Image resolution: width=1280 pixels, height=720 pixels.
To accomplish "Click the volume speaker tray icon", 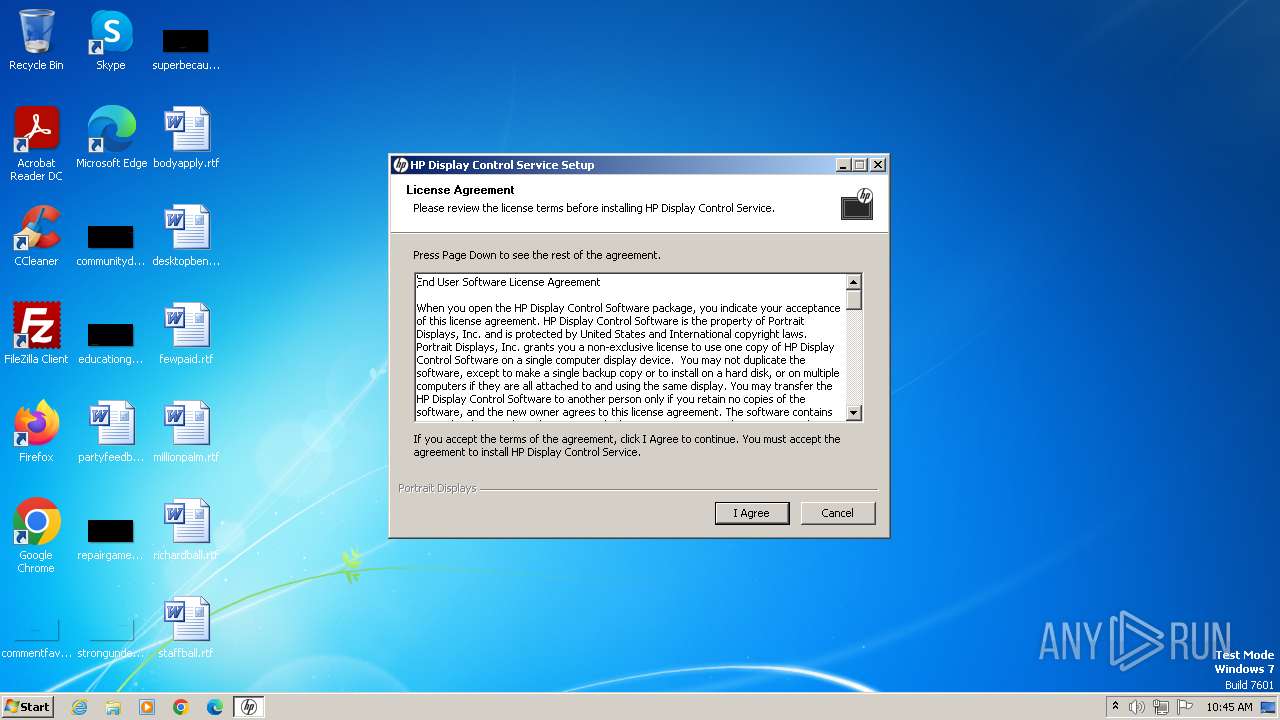I will [x=1136, y=707].
